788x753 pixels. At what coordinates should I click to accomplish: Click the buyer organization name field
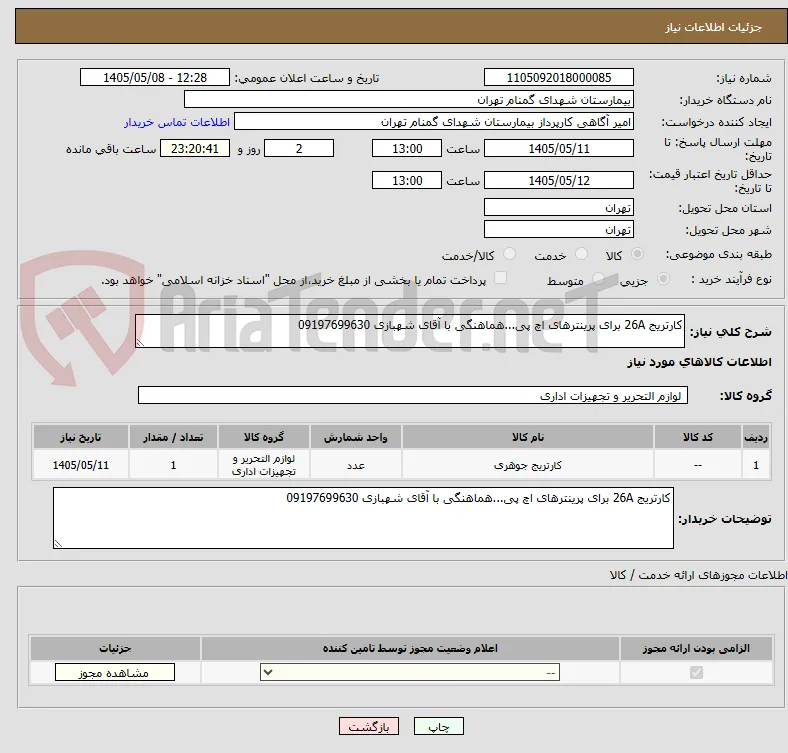point(409,100)
